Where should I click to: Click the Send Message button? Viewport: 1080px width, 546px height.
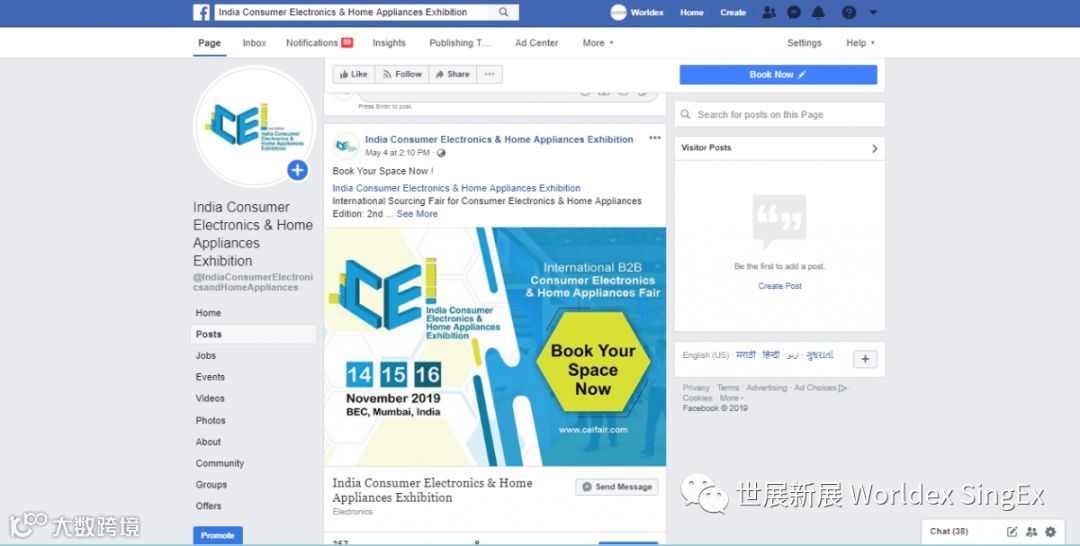(x=617, y=487)
